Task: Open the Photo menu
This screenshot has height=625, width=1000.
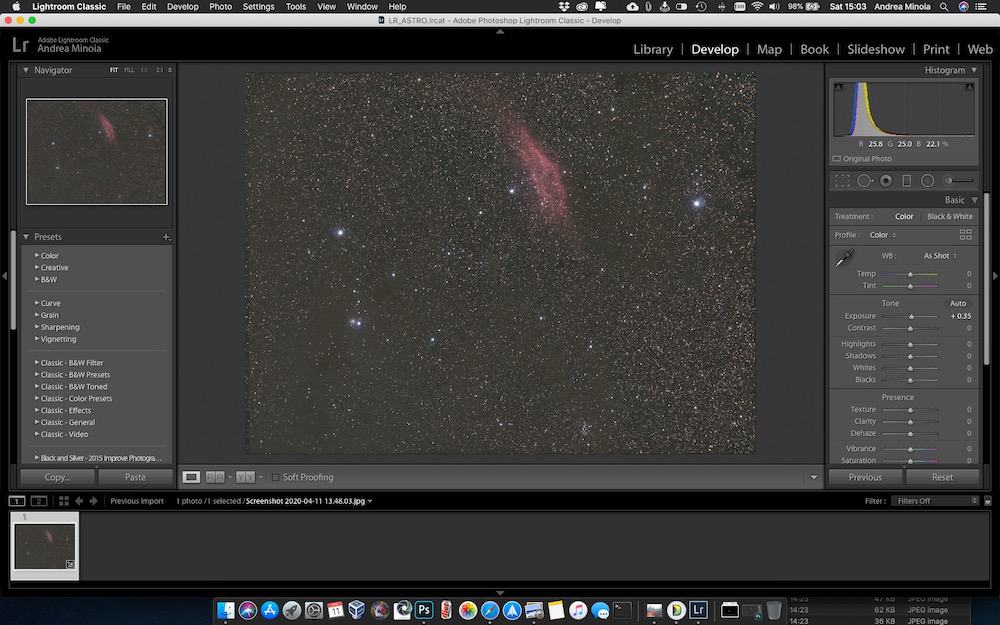Action: click(x=220, y=6)
